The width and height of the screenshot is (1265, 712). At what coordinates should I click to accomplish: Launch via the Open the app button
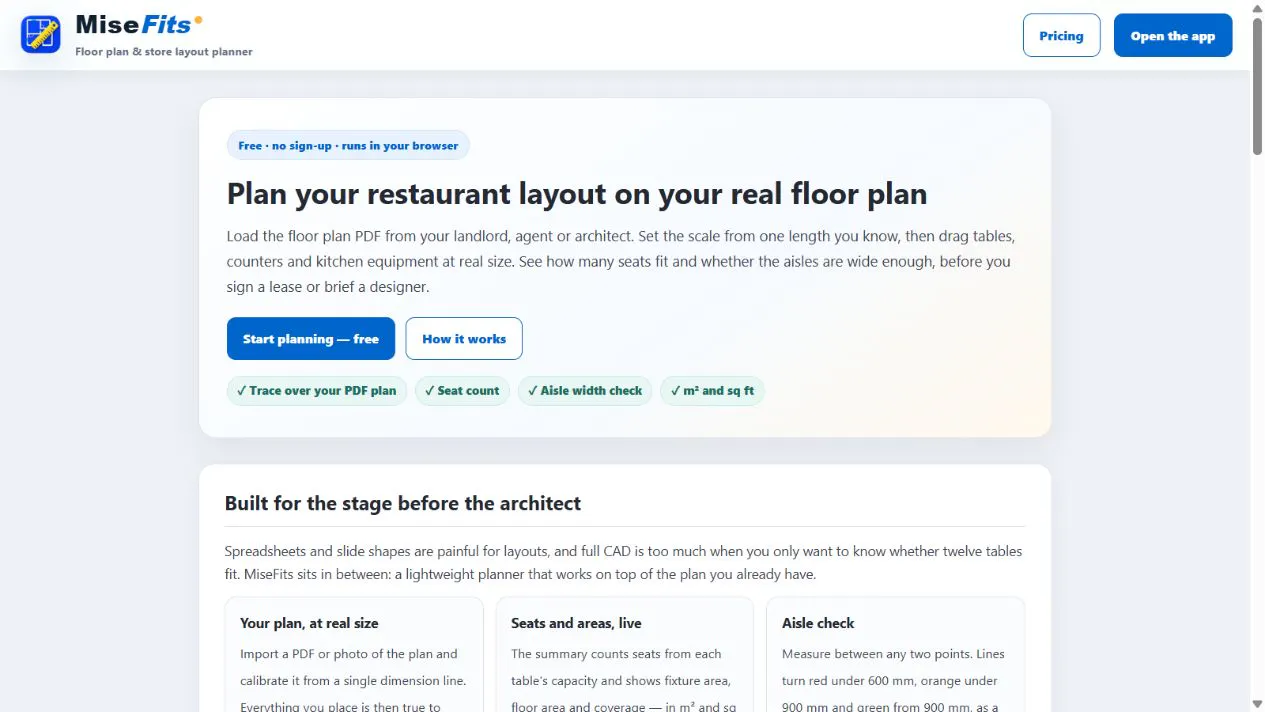pyautogui.click(x=1173, y=36)
